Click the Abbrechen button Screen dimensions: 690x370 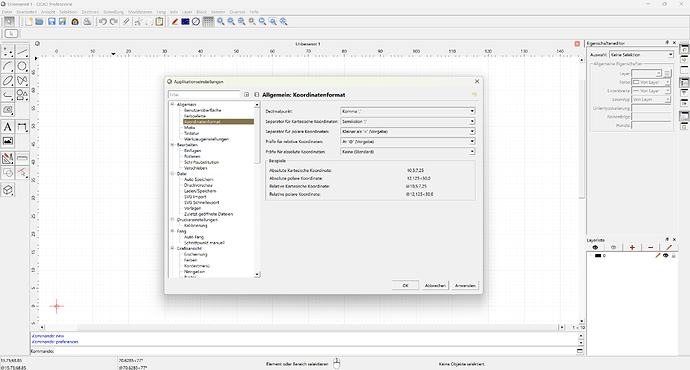[x=435, y=286]
